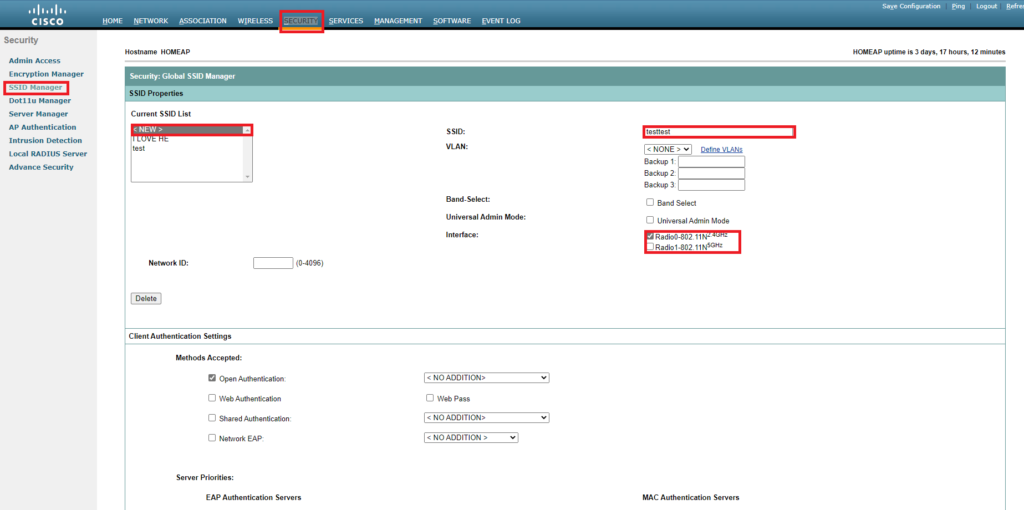Screen dimensions: 1024x510
Task: Open Encryption Manager in sidebar
Action: 46,74
